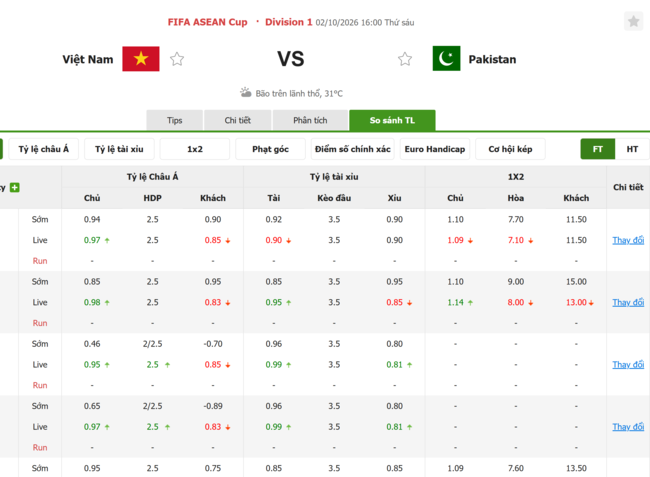Select Tỷ lệ châu Á filter
650x477 pixels.
coord(44,149)
